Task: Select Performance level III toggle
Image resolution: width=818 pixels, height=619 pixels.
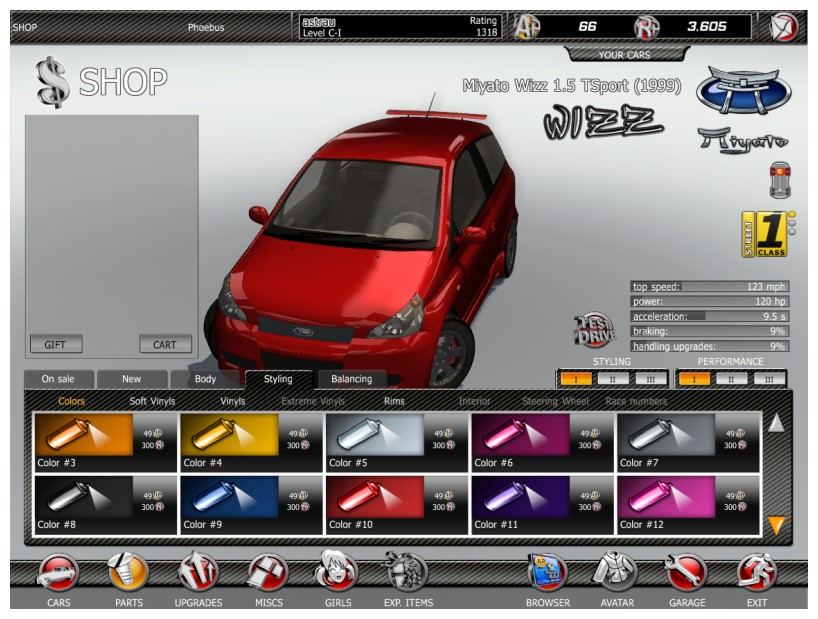Action: tap(767, 379)
